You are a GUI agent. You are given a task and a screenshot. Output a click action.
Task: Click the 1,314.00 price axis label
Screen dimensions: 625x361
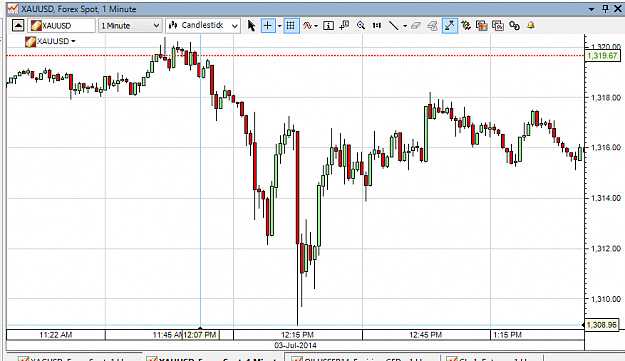pos(605,198)
